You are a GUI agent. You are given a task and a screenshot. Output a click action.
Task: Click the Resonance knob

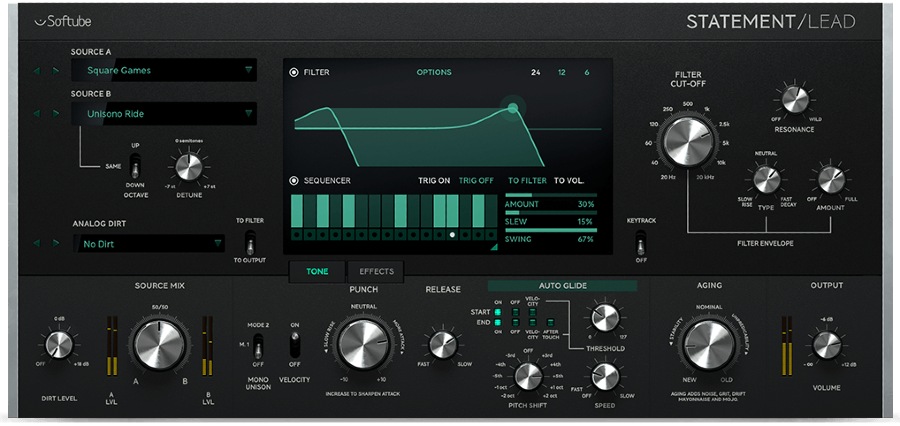click(794, 99)
